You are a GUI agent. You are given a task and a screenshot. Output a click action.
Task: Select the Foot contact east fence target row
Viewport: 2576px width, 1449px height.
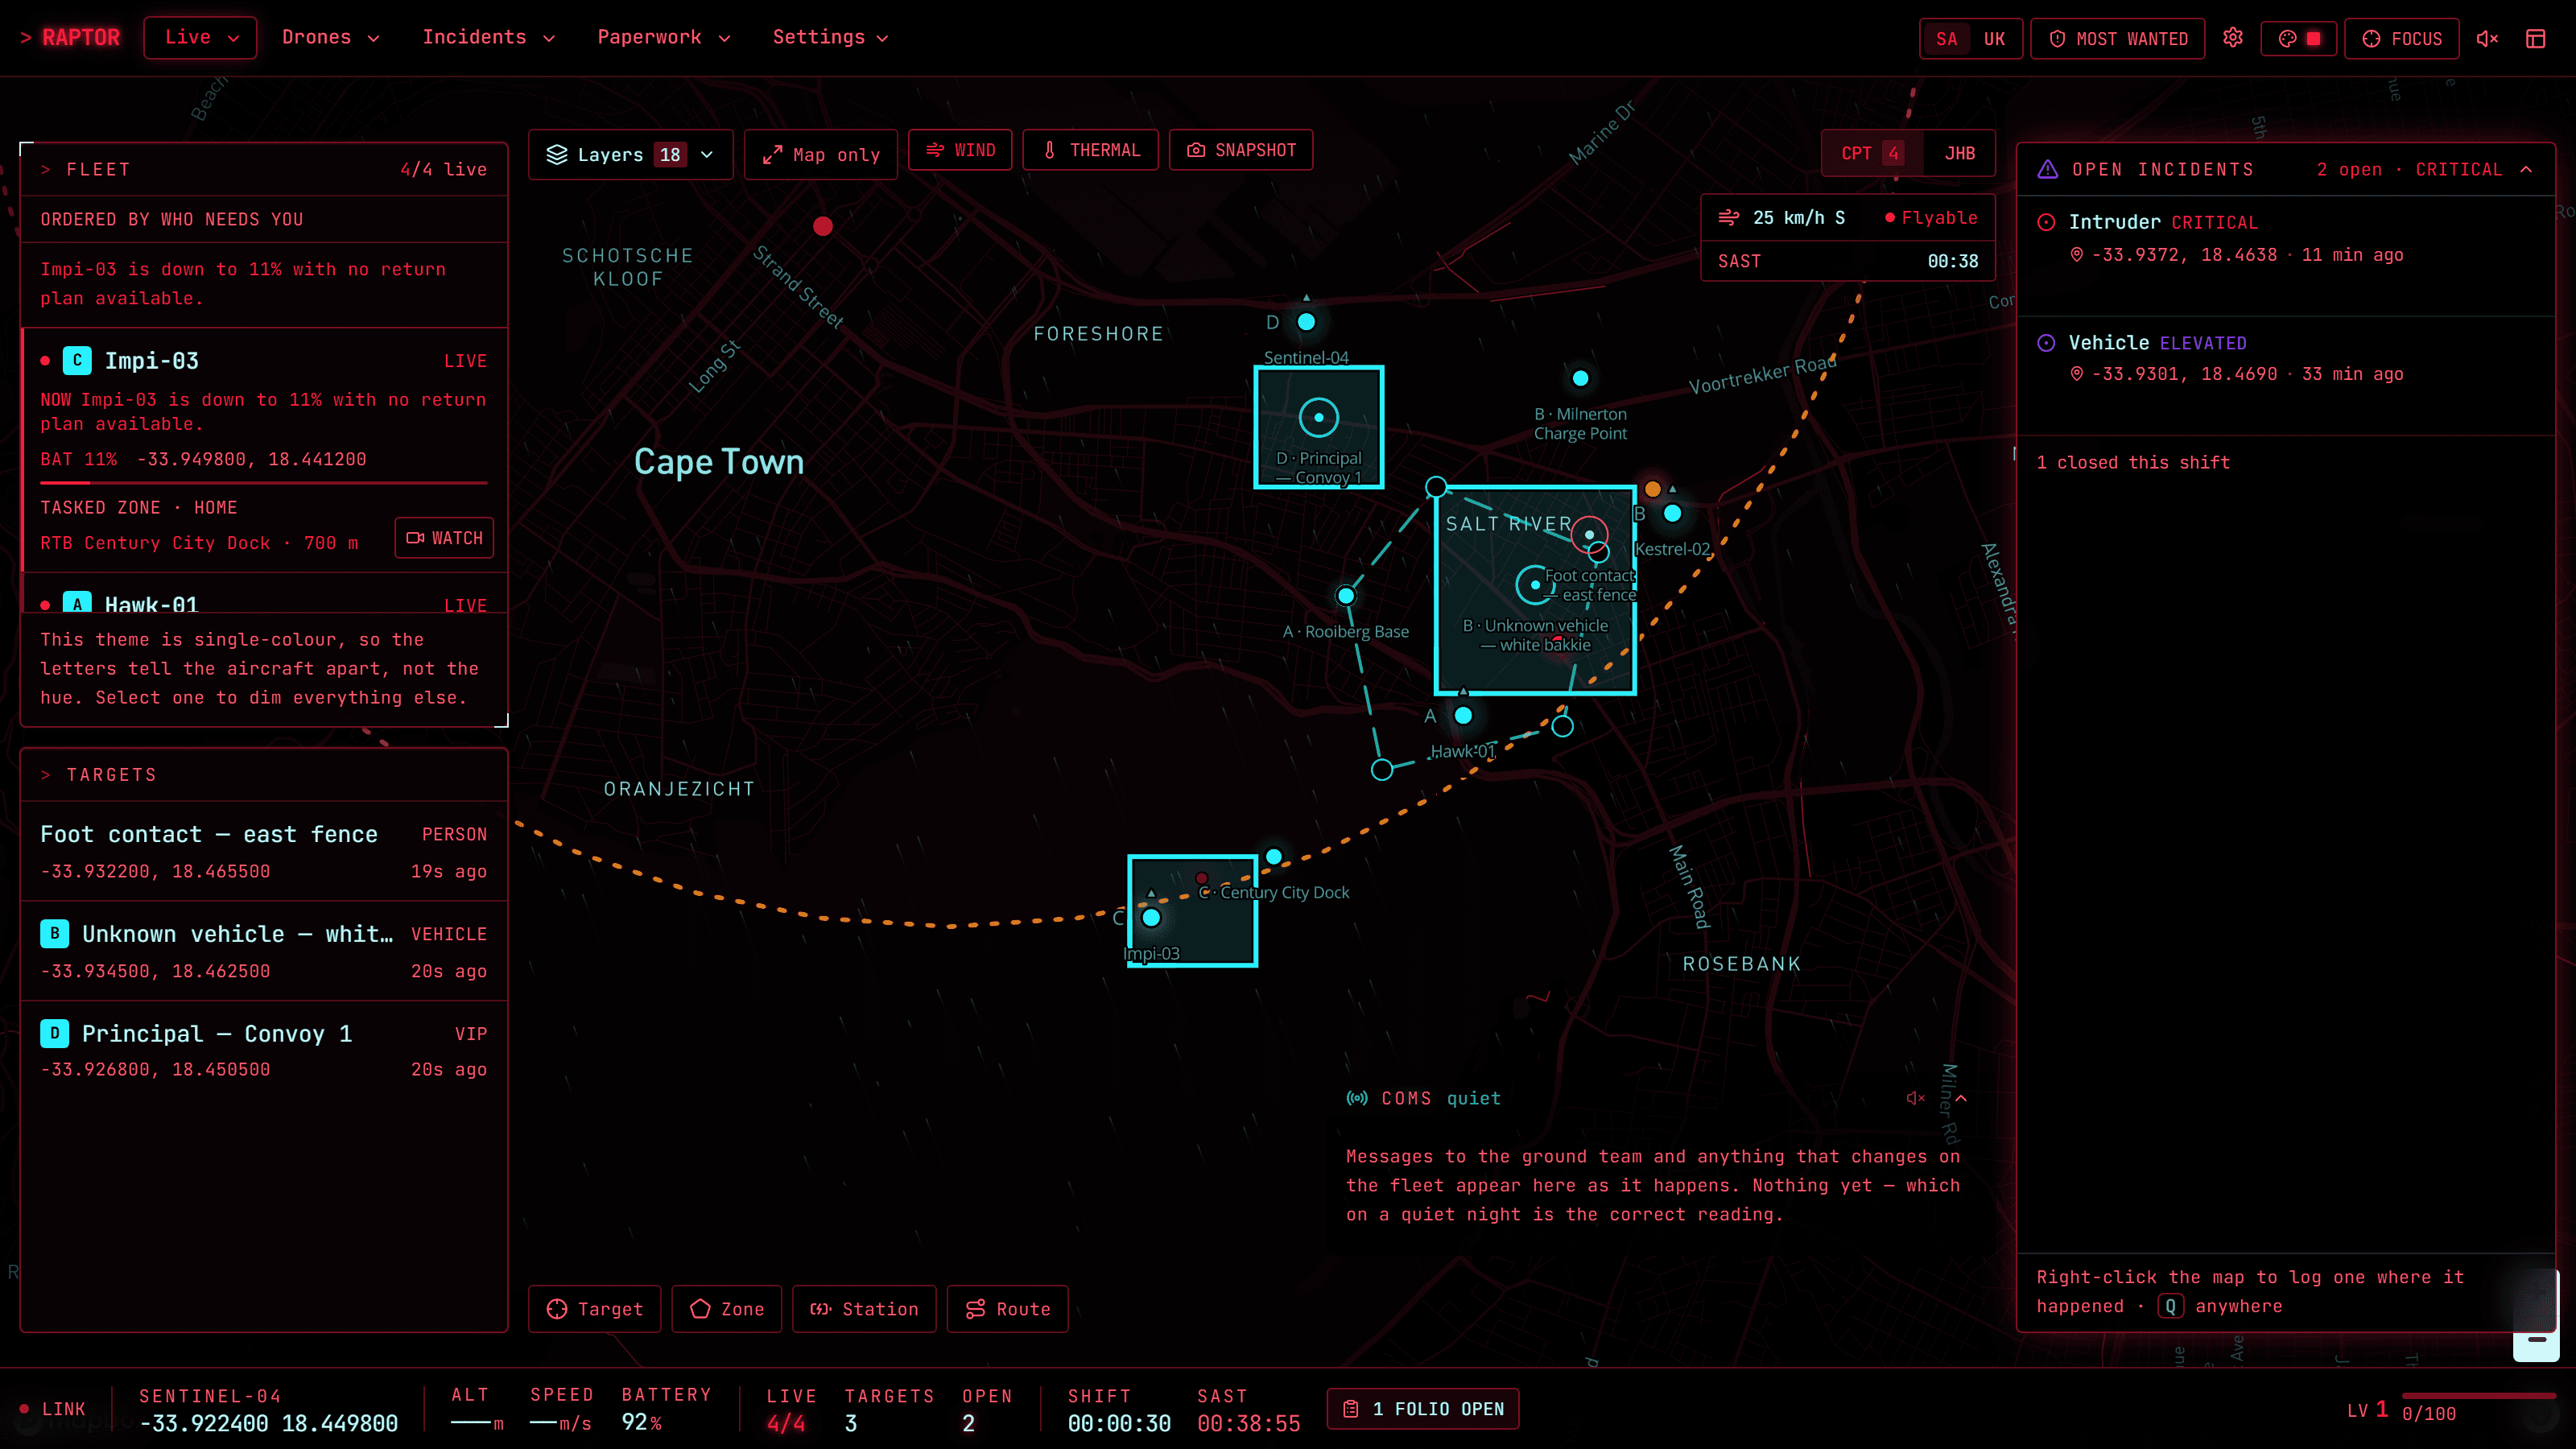pyautogui.click(x=264, y=851)
